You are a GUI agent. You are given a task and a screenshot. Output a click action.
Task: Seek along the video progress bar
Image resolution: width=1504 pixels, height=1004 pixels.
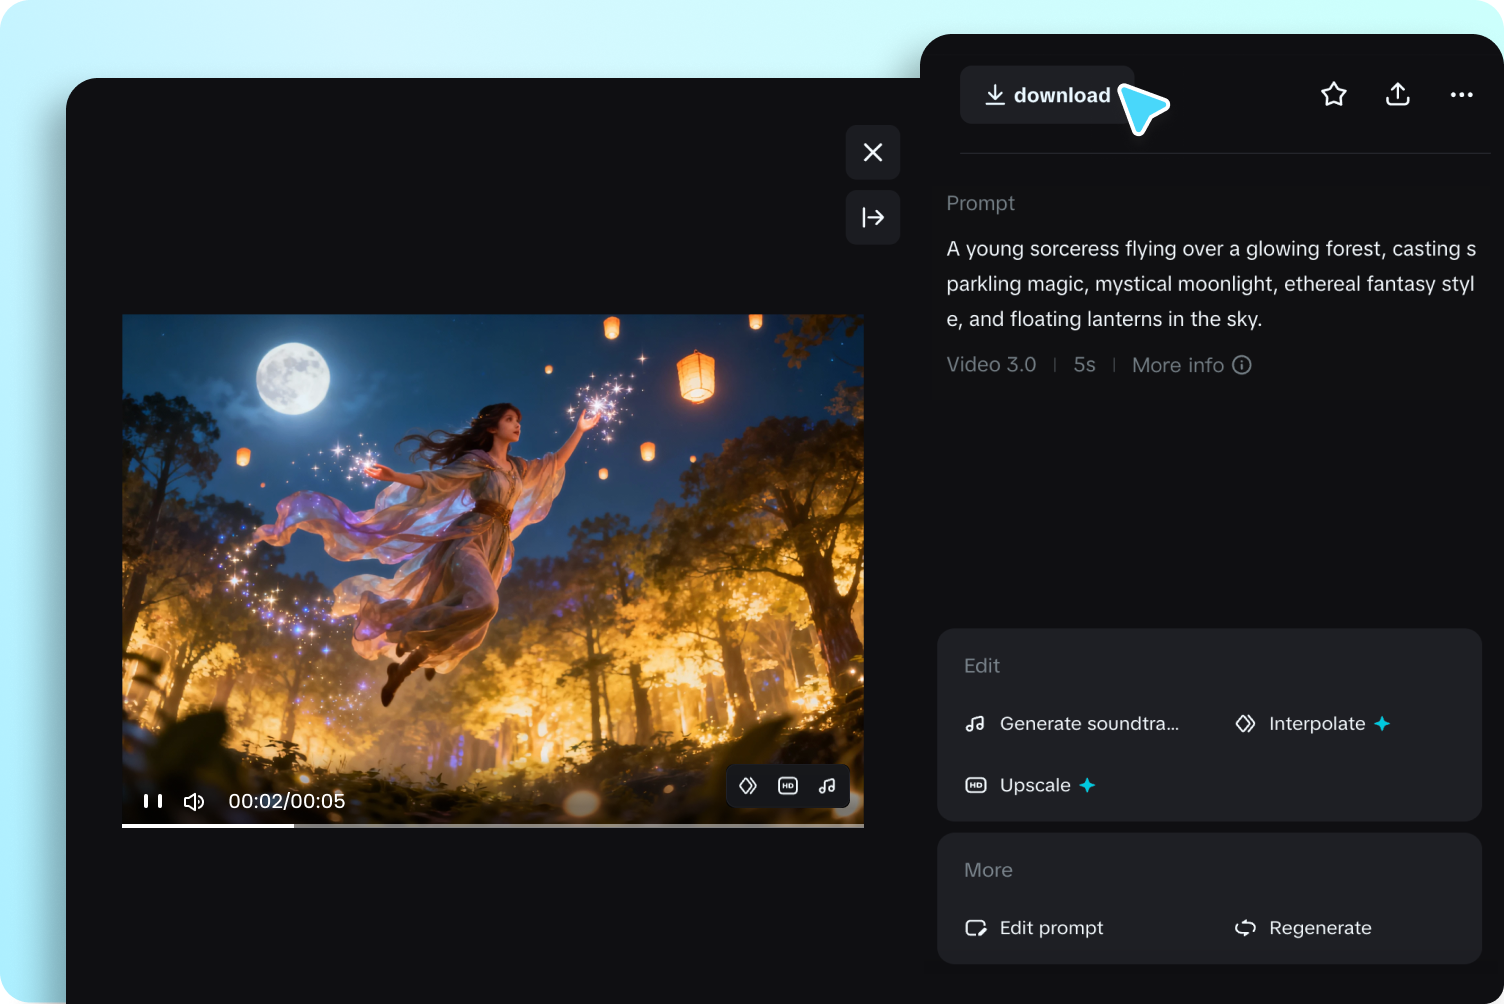pyautogui.click(x=493, y=826)
